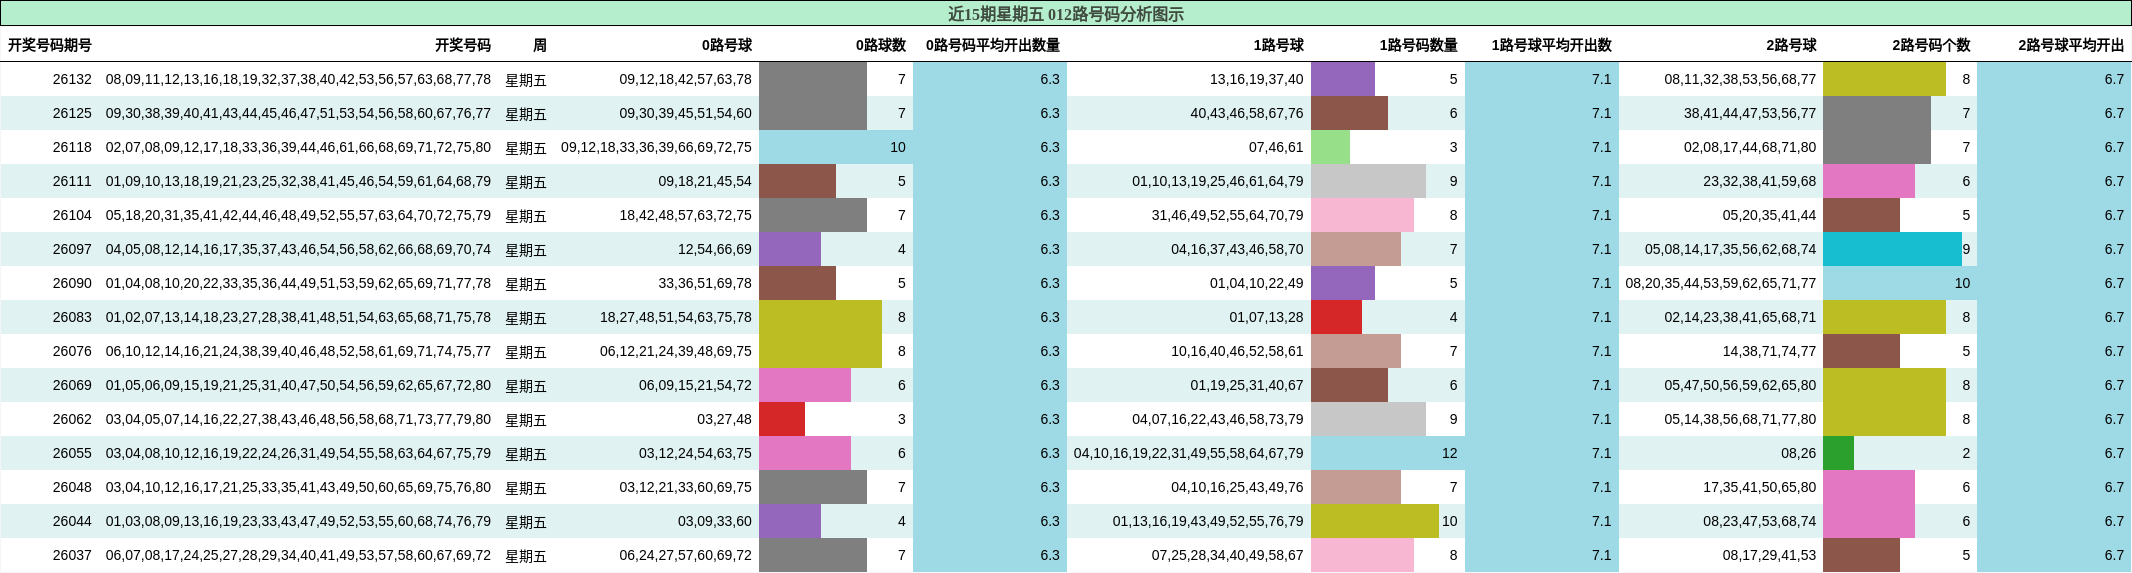The width and height of the screenshot is (2132, 573).
Task: Click the pink 0路球数 bar in row 26069
Action: click(x=805, y=385)
